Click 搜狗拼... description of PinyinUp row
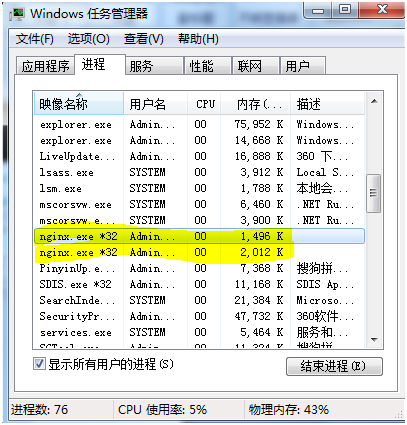The height and width of the screenshot is (425, 407). [322, 268]
